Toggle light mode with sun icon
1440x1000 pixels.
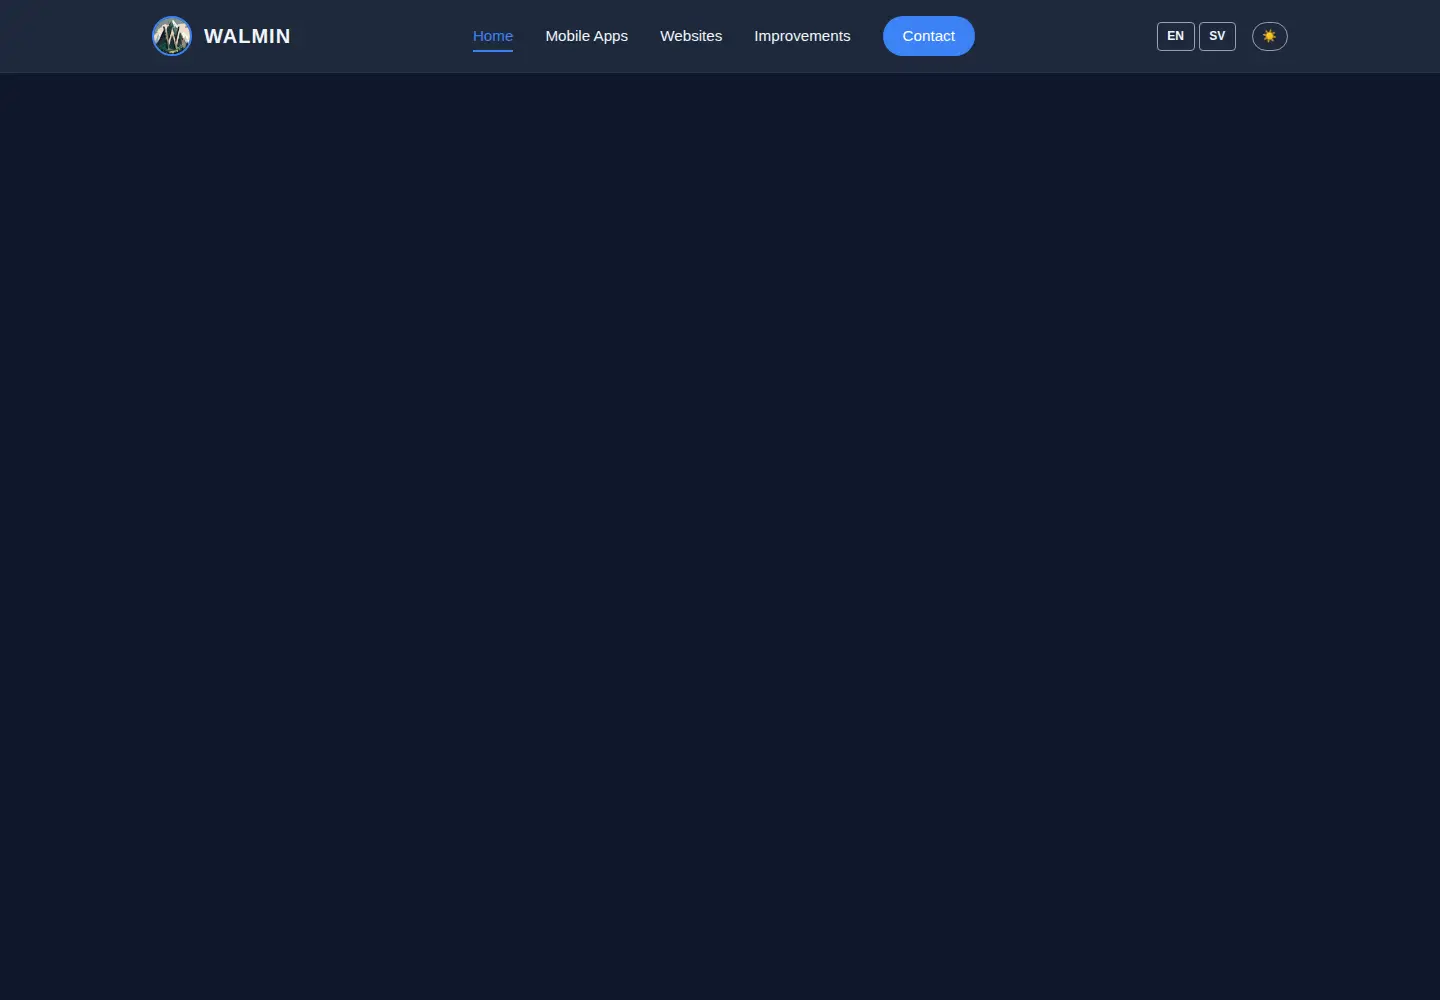1270,36
